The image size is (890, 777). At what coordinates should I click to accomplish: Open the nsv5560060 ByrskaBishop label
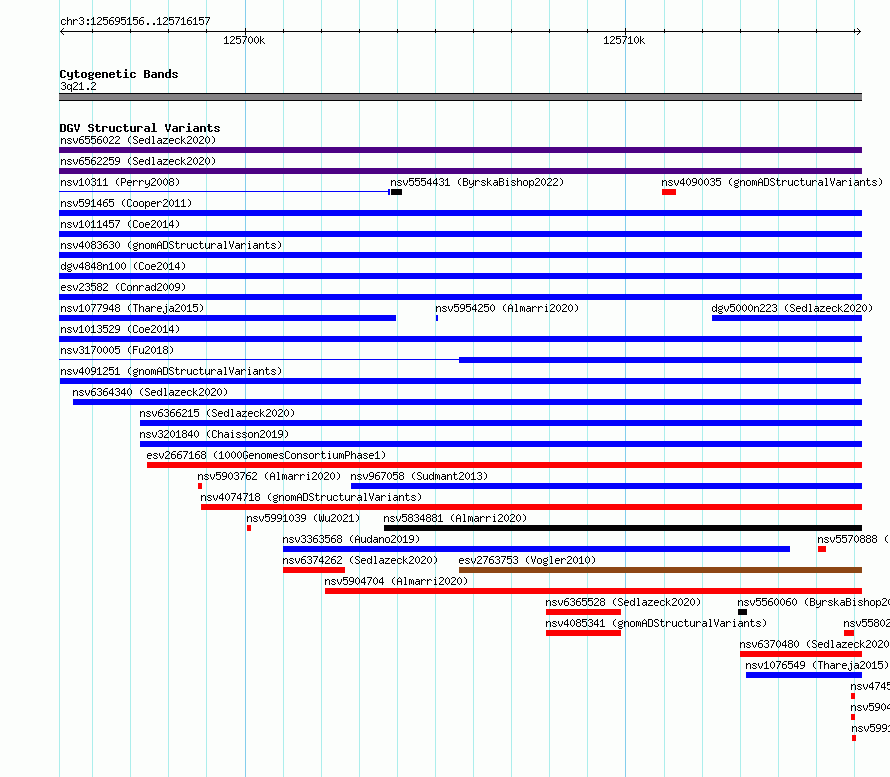point(813,602)
